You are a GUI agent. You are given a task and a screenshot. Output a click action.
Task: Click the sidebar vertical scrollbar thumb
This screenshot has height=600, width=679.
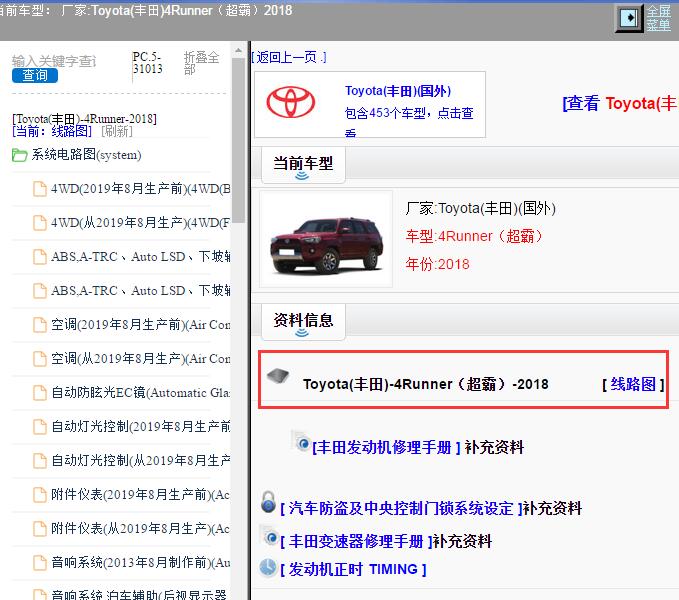[x=238, y=141]
